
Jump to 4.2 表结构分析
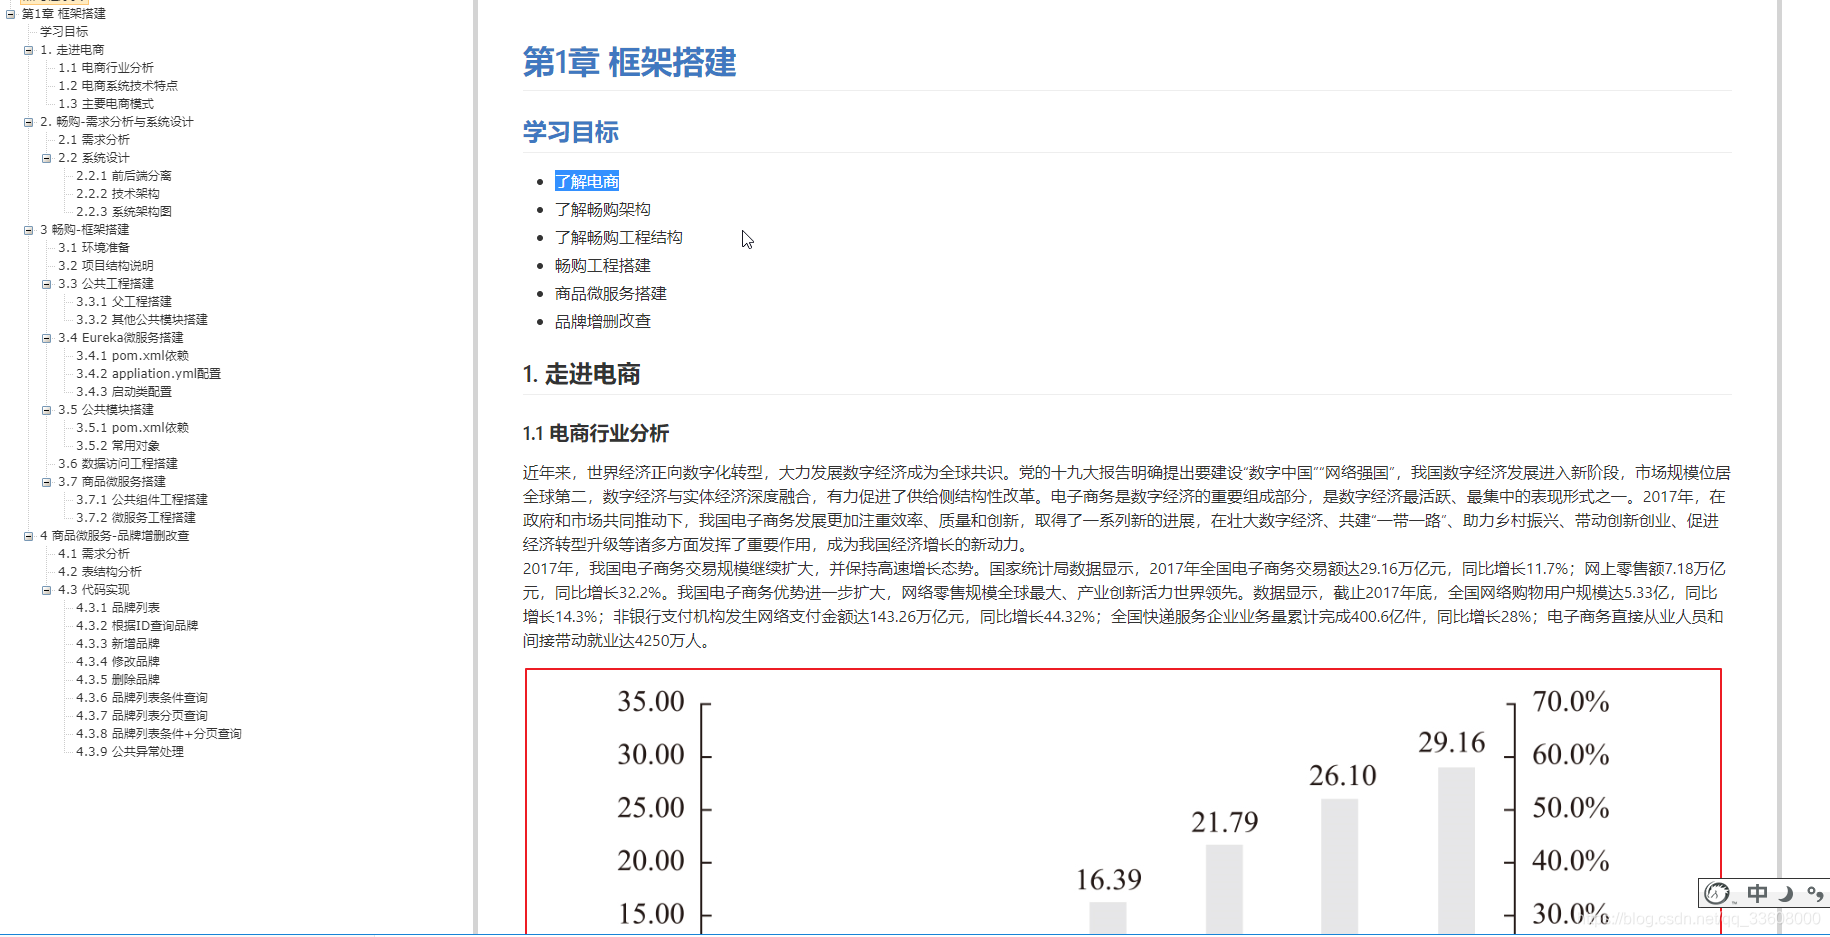tap(100, 572)
